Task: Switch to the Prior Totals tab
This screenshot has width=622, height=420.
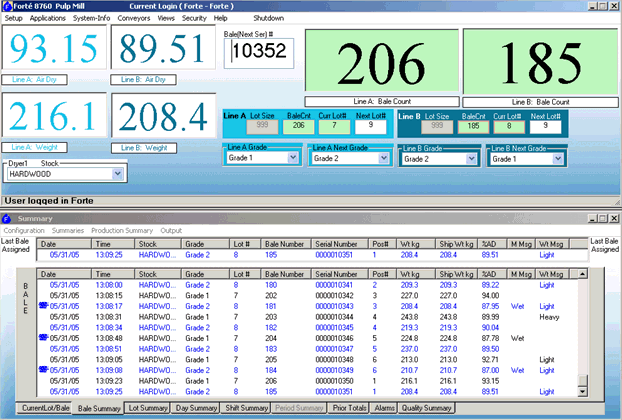Action: 349,408
